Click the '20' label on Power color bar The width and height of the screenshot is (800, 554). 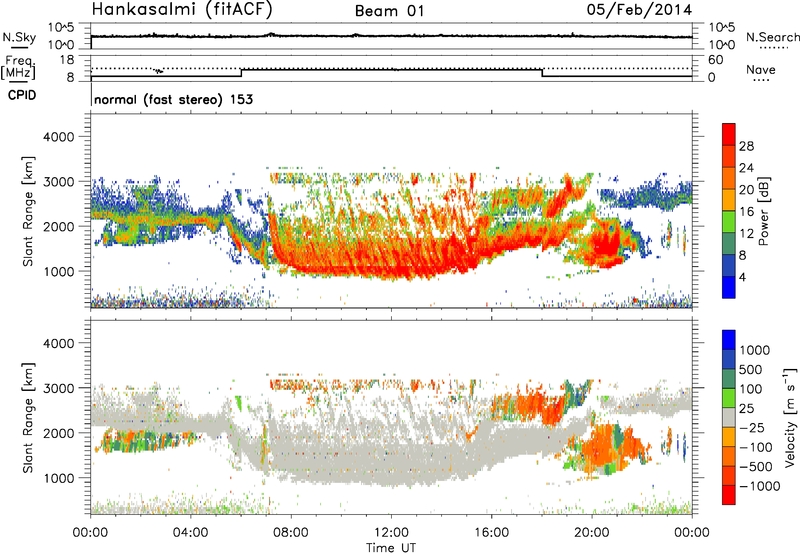[746, 190]
